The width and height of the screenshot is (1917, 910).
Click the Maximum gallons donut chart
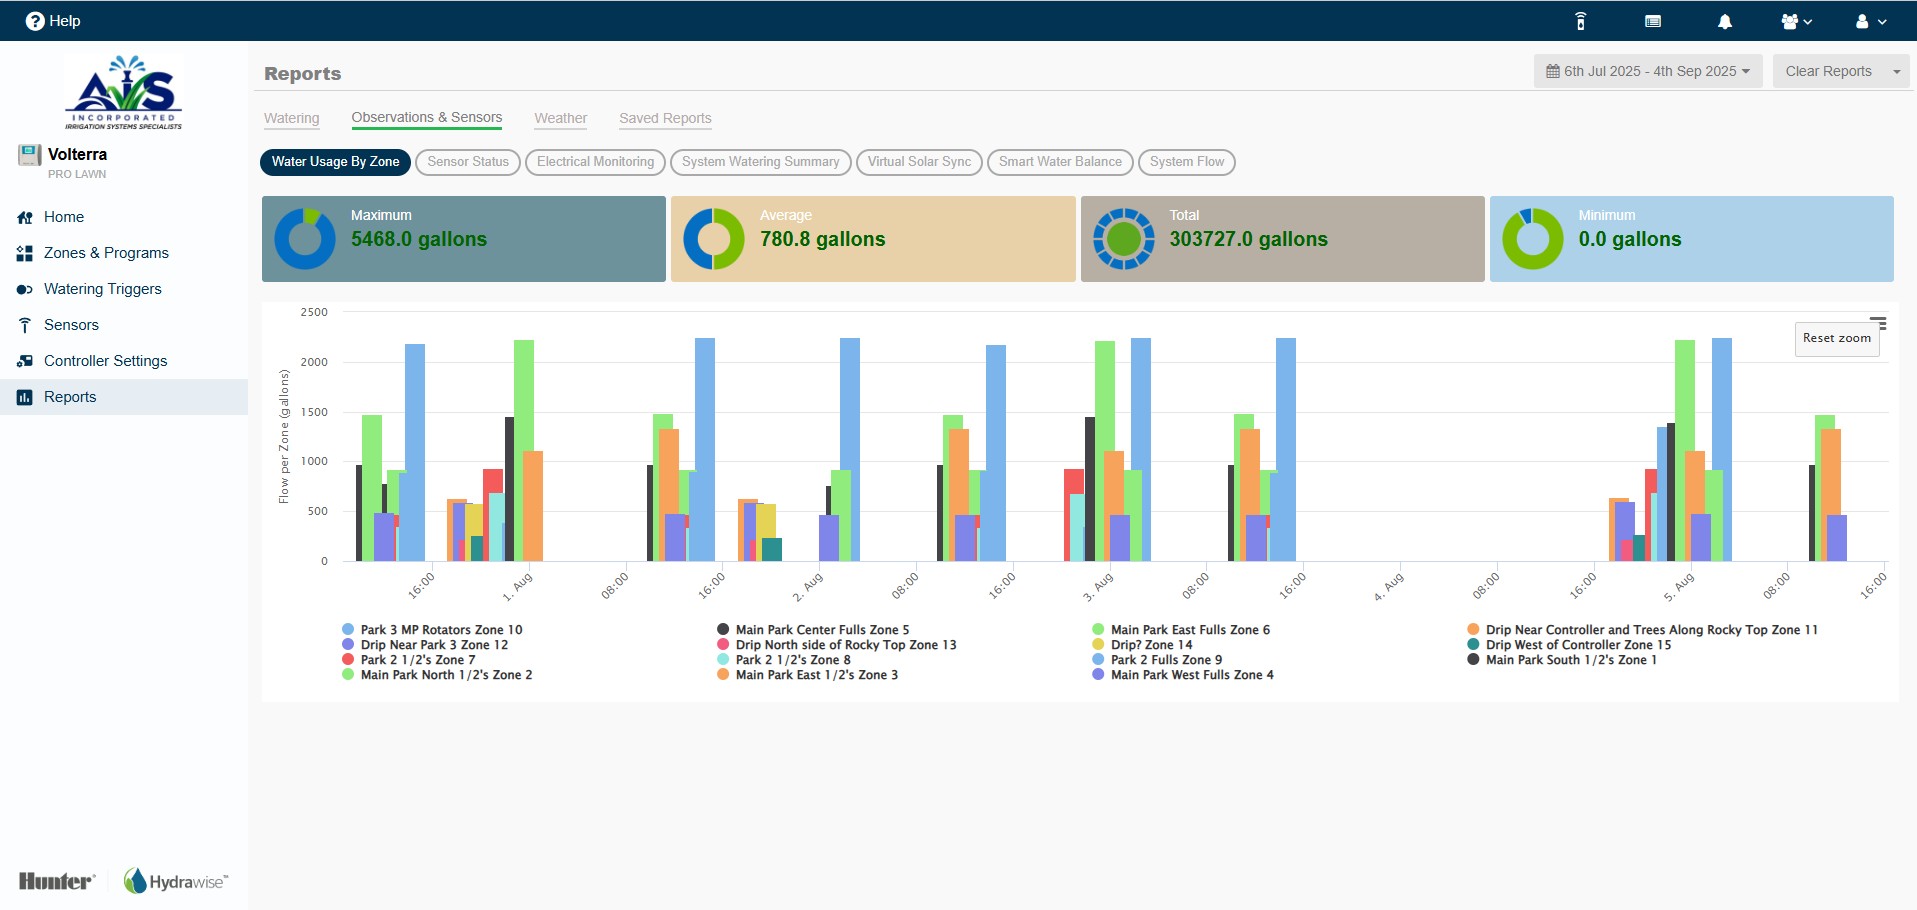click(305, 239)
